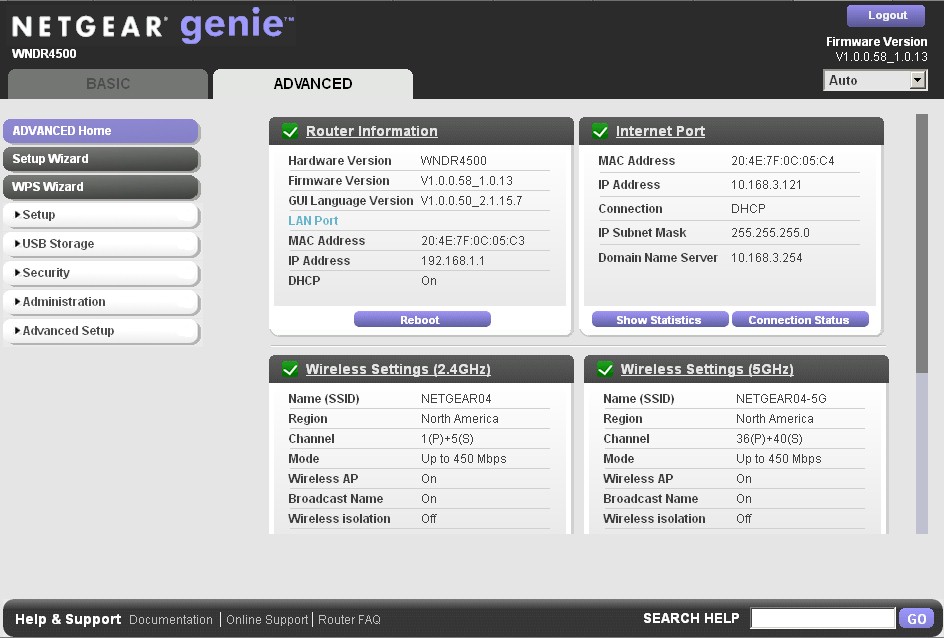Click the NETGEAR genie logo

[x=153, y=26]
